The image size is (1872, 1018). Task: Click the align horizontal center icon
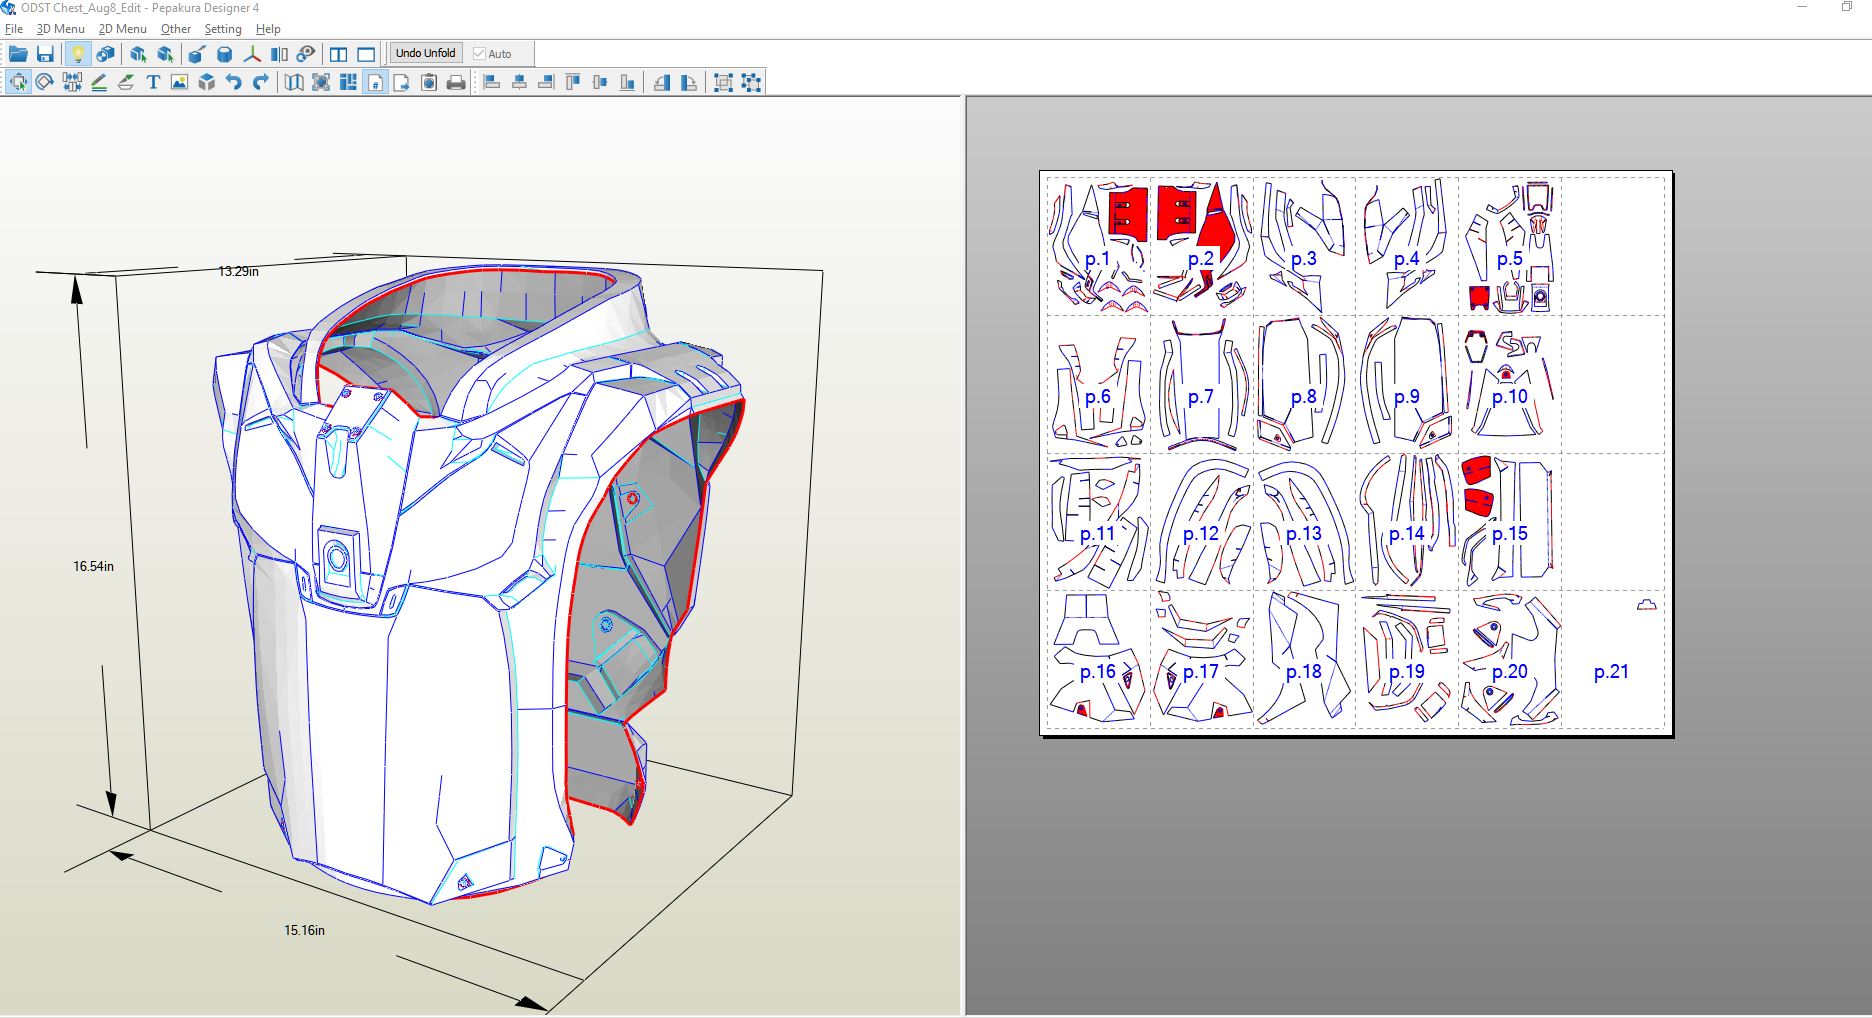519,82
